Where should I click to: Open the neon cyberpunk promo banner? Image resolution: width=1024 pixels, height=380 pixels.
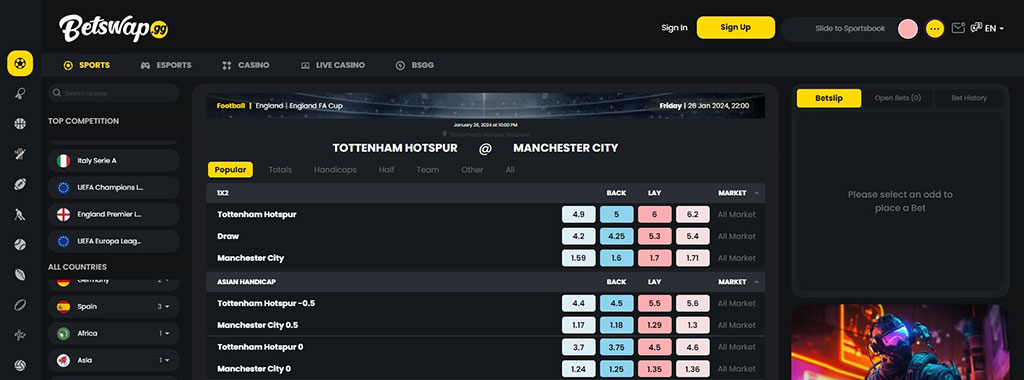(x=900, y=342)
